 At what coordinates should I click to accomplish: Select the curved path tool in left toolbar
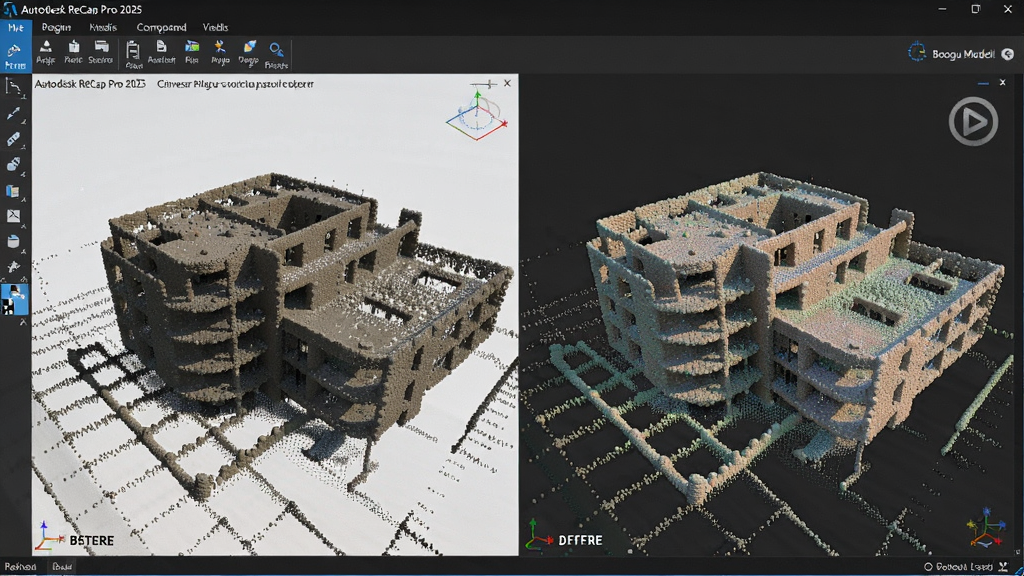coord(13,86)
